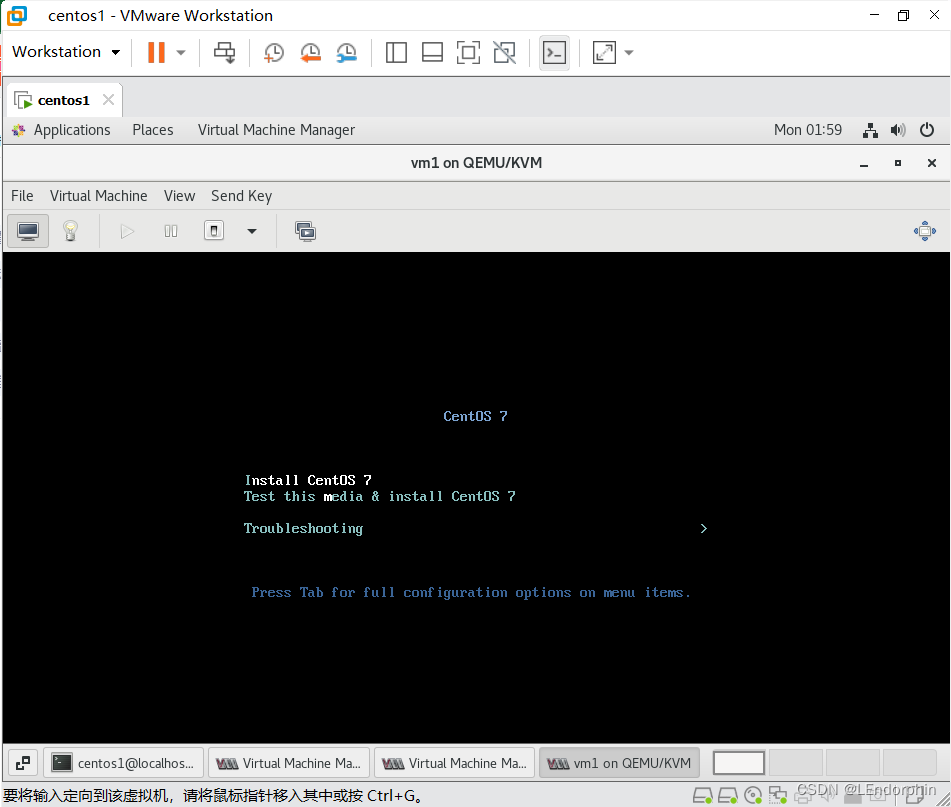This screenshot has height=807, width=951.
Task: Select Test this media & install CentOS 7
Action: pyautogui.click(x=380, y=496)
